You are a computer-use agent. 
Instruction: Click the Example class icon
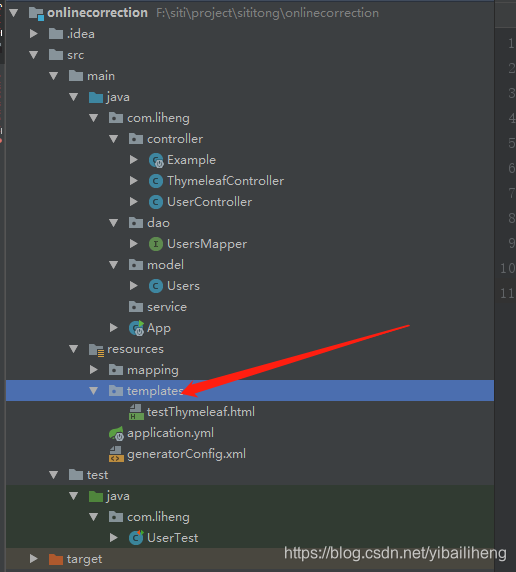[156, 161]
